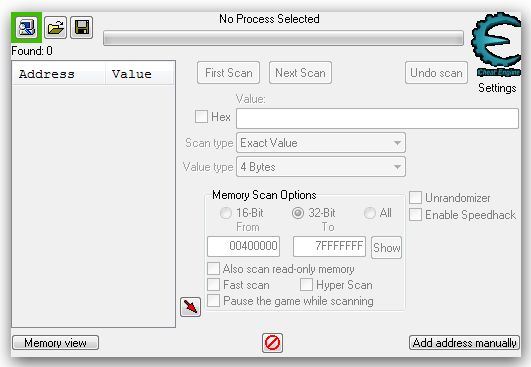This screenshot has height=367, width=531.
Task: Click the Value input field
Action: pyautogui.click(x=377, y=118)
